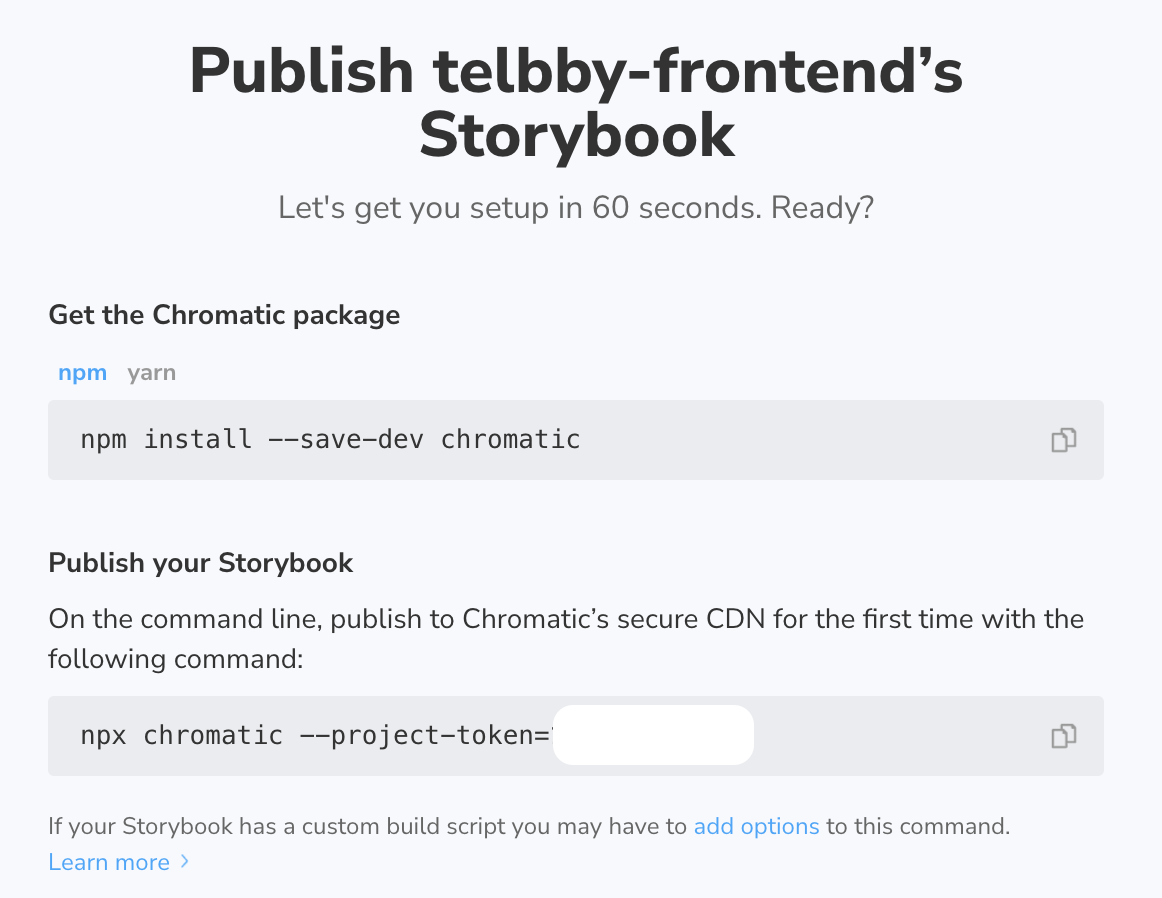This screenshot has height=898, width=1162.
Task: Click the Publish your Storybook heading
Action: tap(200, 563)
